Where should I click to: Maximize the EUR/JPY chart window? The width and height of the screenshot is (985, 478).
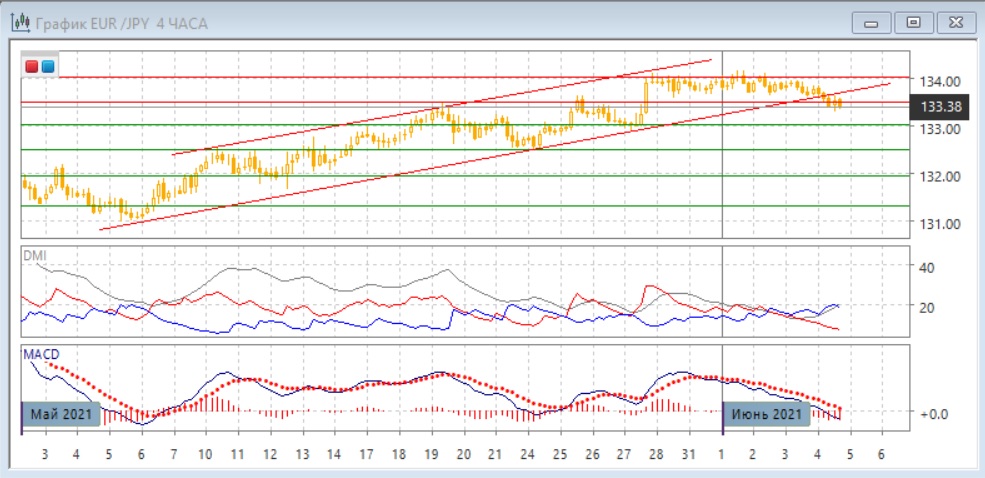click(x=912, y=23)
